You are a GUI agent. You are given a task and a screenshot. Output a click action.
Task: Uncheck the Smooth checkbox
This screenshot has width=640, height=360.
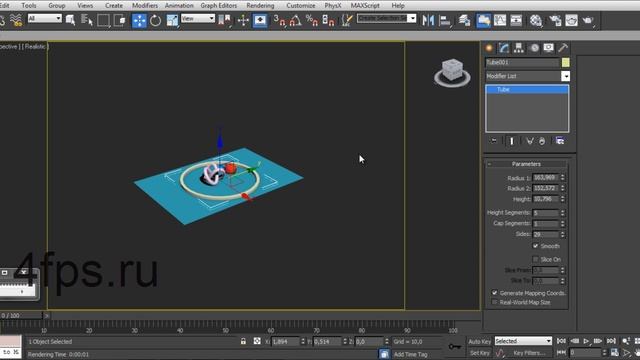click(x=536, y=246)
